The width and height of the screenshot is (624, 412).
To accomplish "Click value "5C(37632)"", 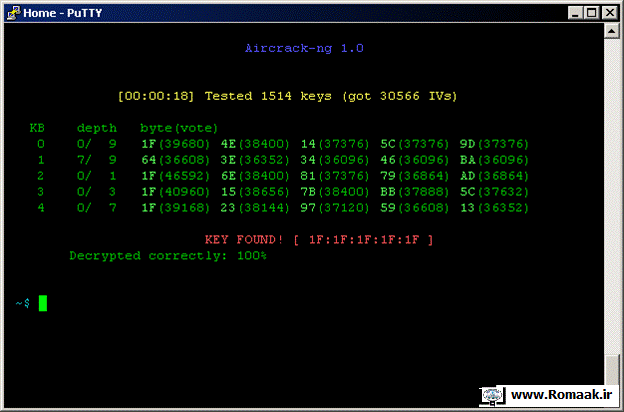I will click(494, 192).
